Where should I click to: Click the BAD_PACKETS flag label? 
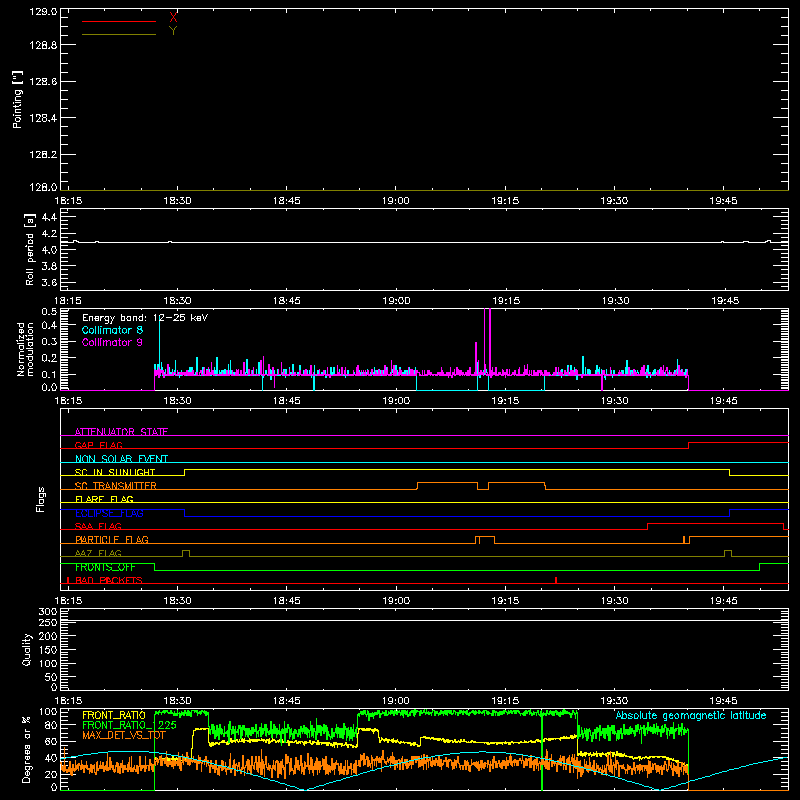[109, 580]
